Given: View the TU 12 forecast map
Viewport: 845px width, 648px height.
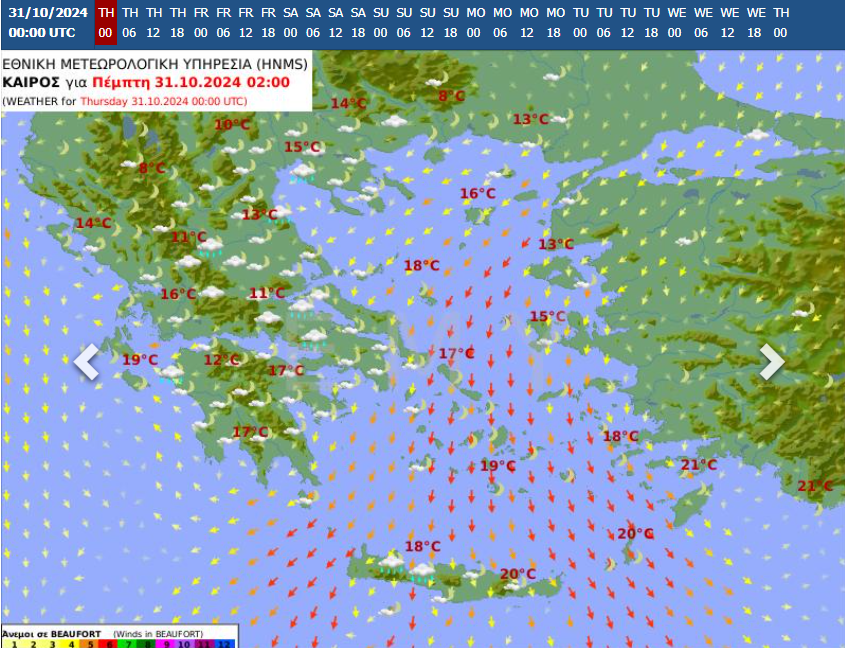Looking at the screenshot, I should click(x=627, y=23).
